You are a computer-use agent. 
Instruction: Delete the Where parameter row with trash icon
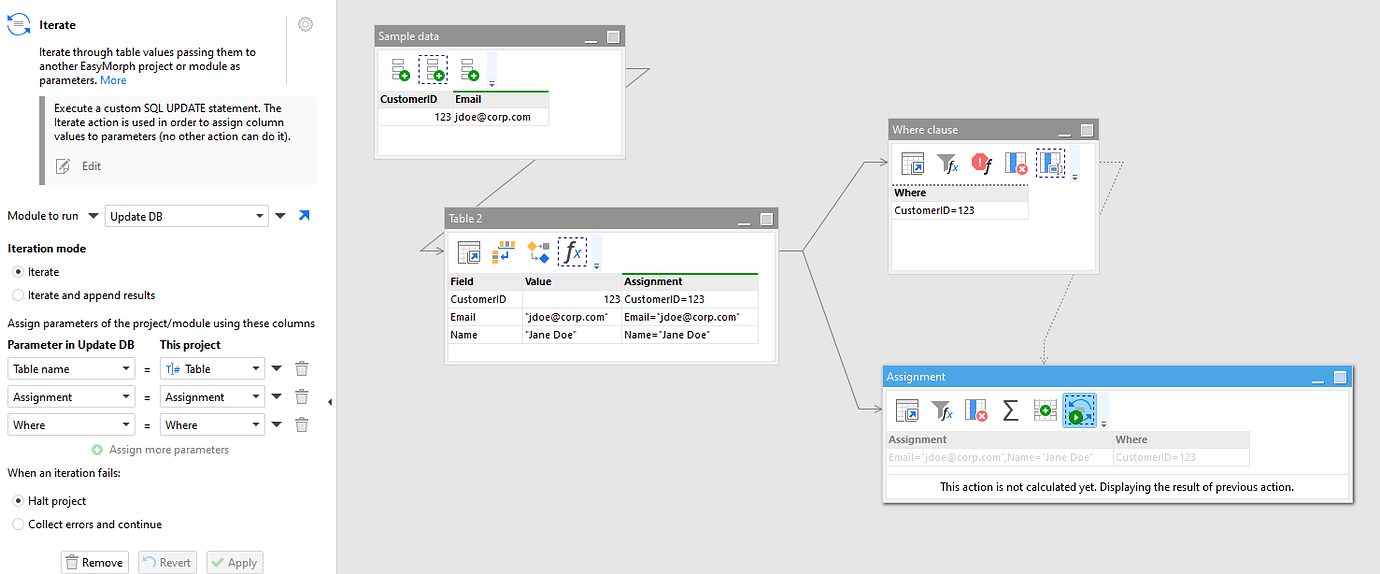coord(302,425)
